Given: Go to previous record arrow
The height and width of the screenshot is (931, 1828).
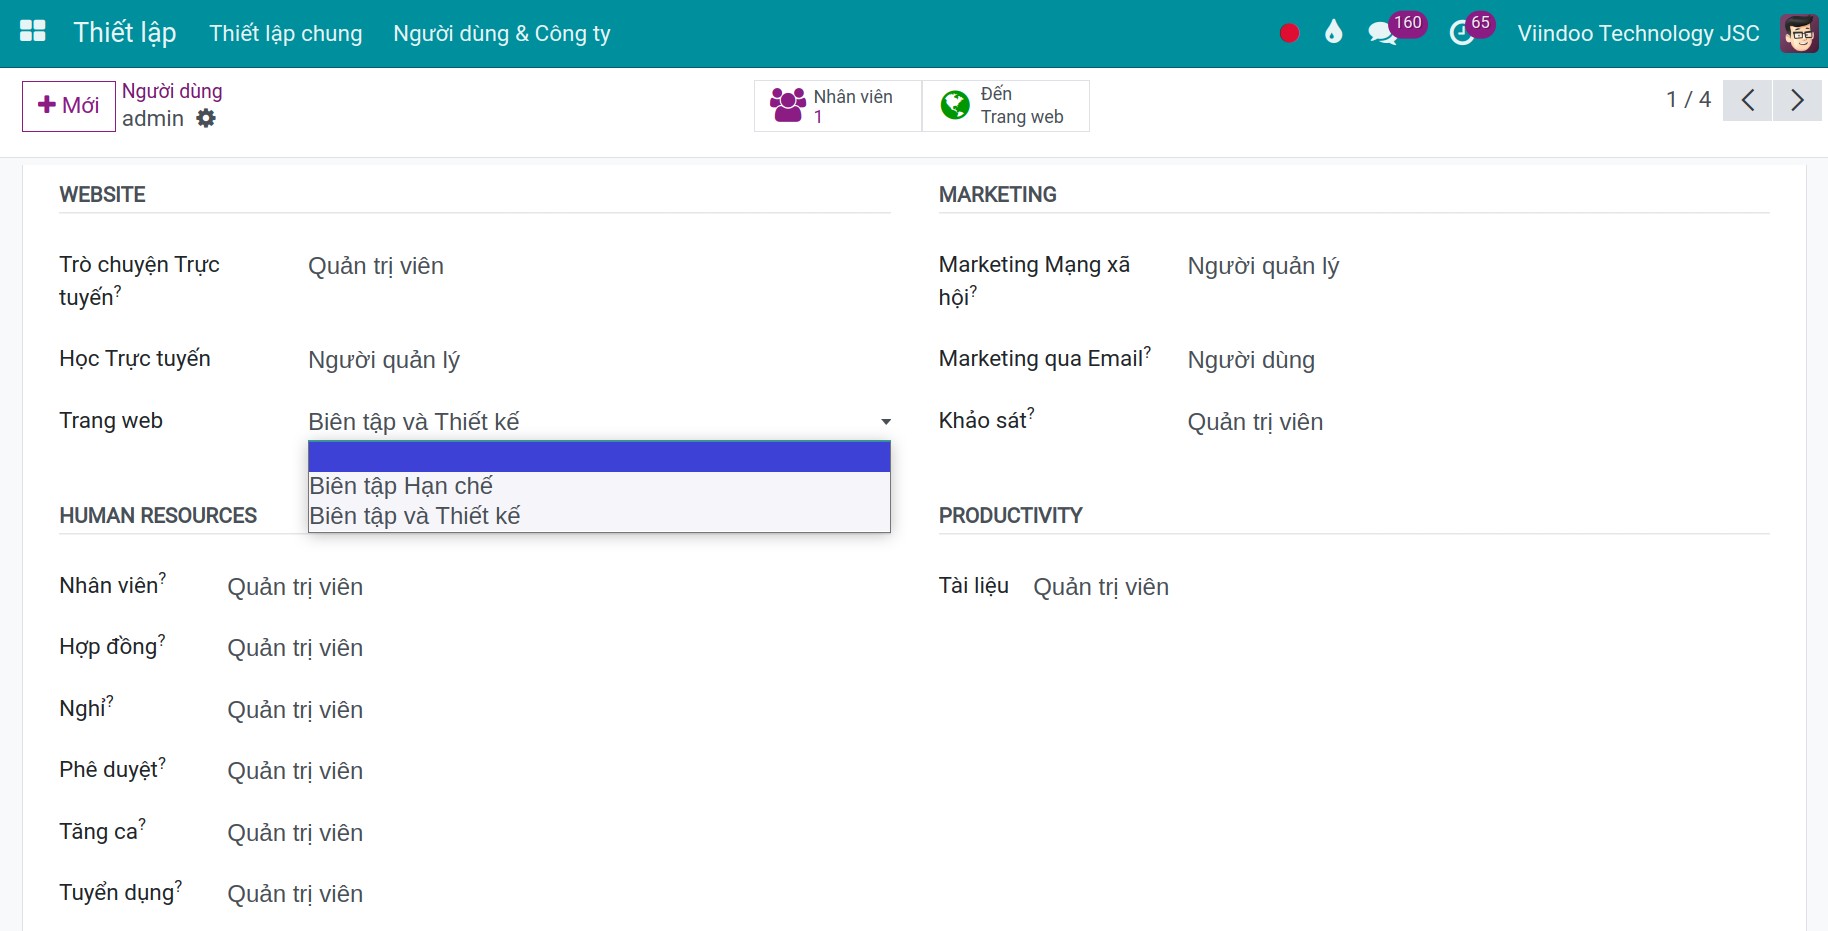Looking at the screenshot, I should tap(1747, 100).
